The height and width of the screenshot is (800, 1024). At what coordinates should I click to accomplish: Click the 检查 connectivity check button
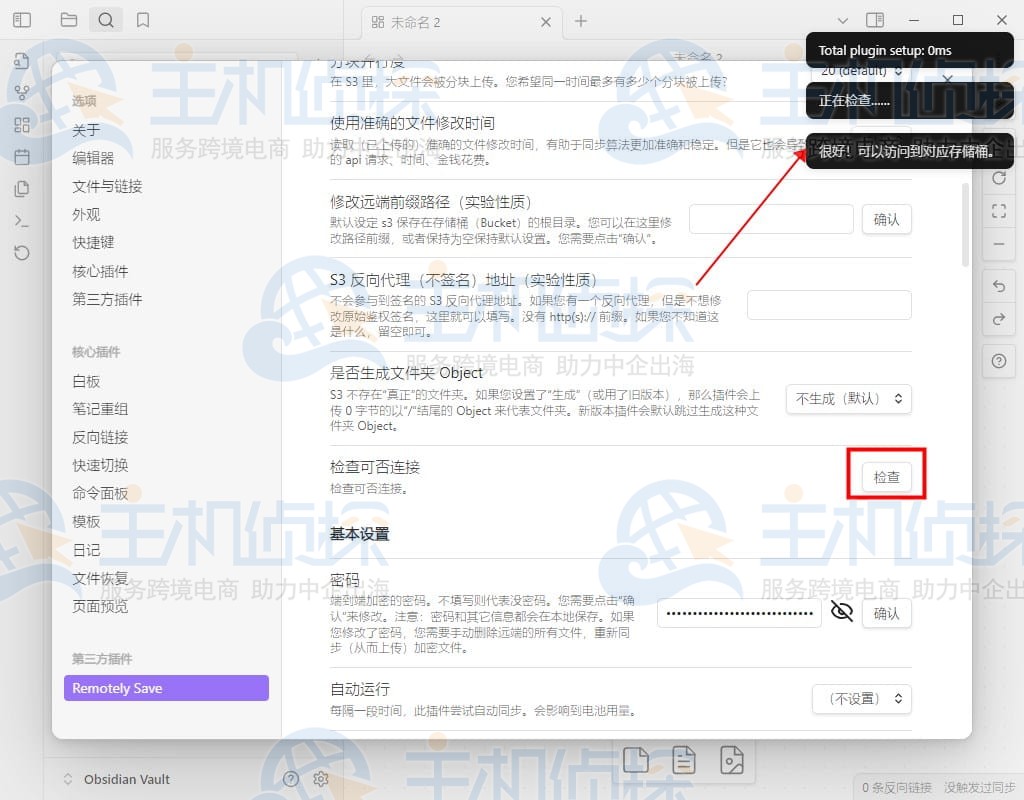click(886, 477)
